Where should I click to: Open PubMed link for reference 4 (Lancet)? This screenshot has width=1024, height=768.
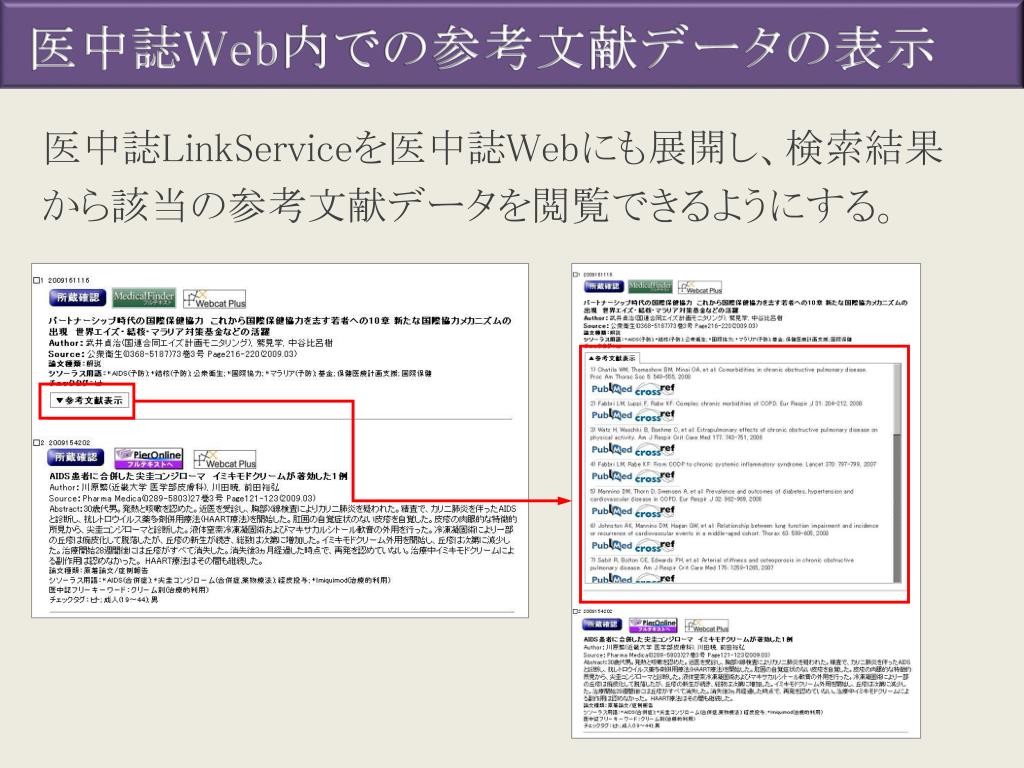612,476
